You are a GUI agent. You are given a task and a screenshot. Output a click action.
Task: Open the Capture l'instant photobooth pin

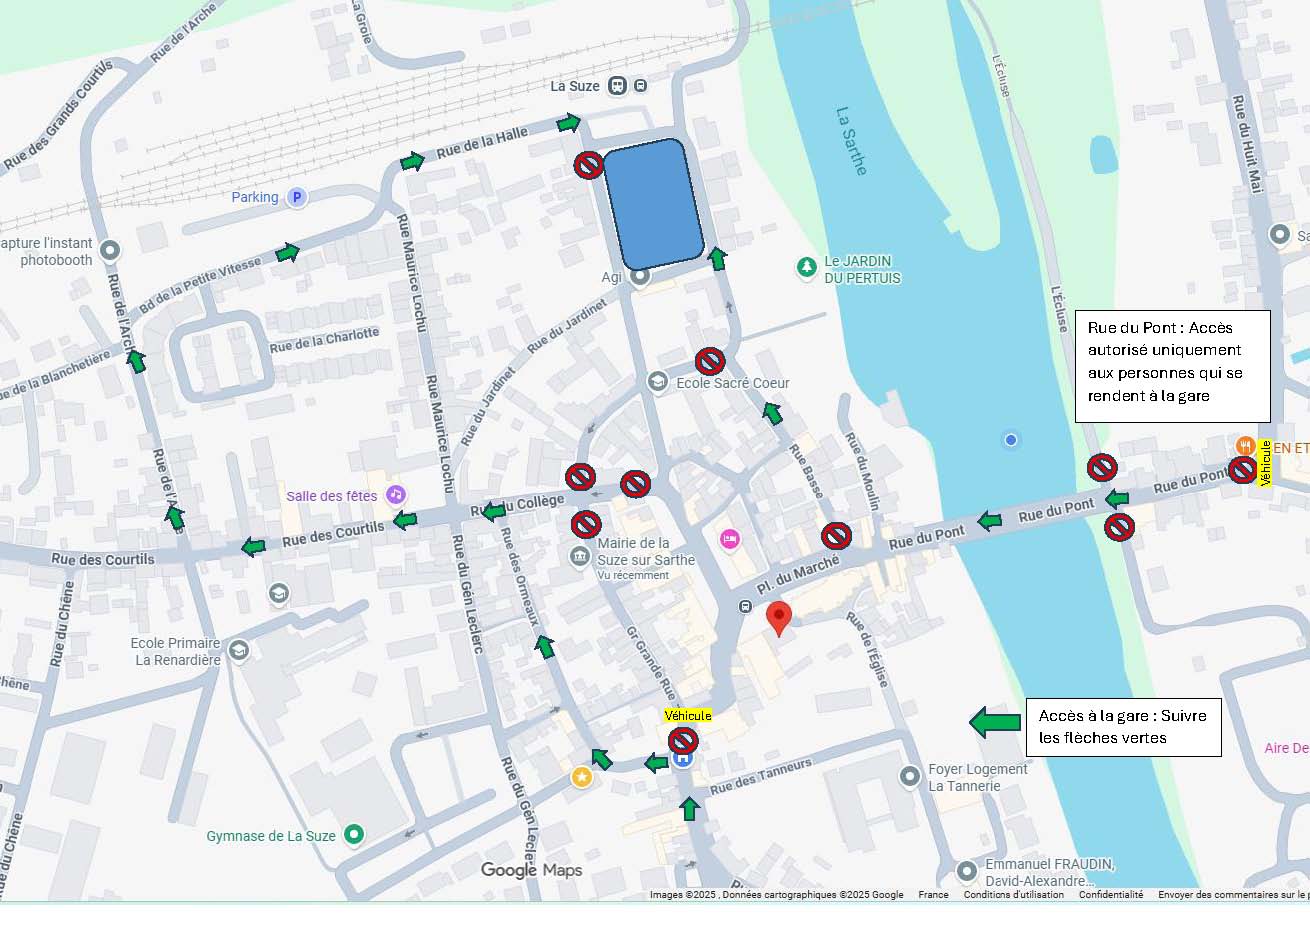[110, 250]
